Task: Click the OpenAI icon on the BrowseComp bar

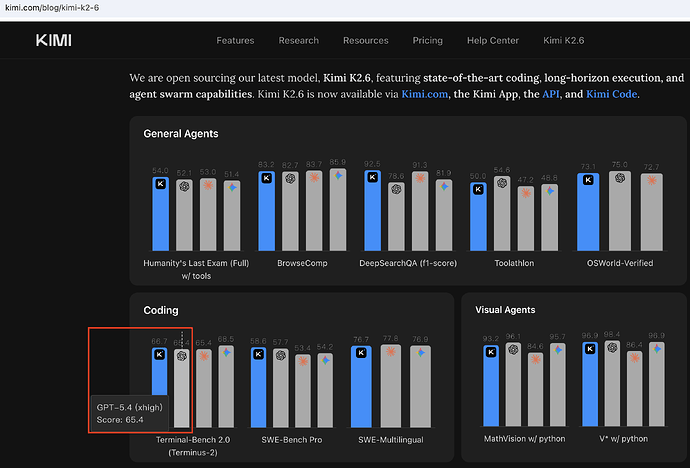Action: (290, 179)
